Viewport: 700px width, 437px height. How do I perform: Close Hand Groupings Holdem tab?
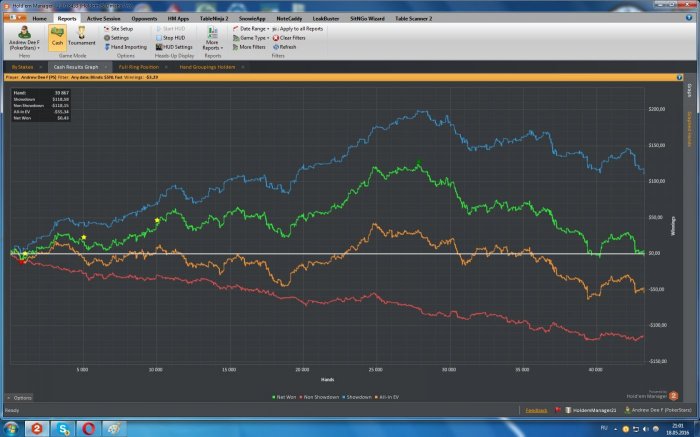[x=243, y=67]
